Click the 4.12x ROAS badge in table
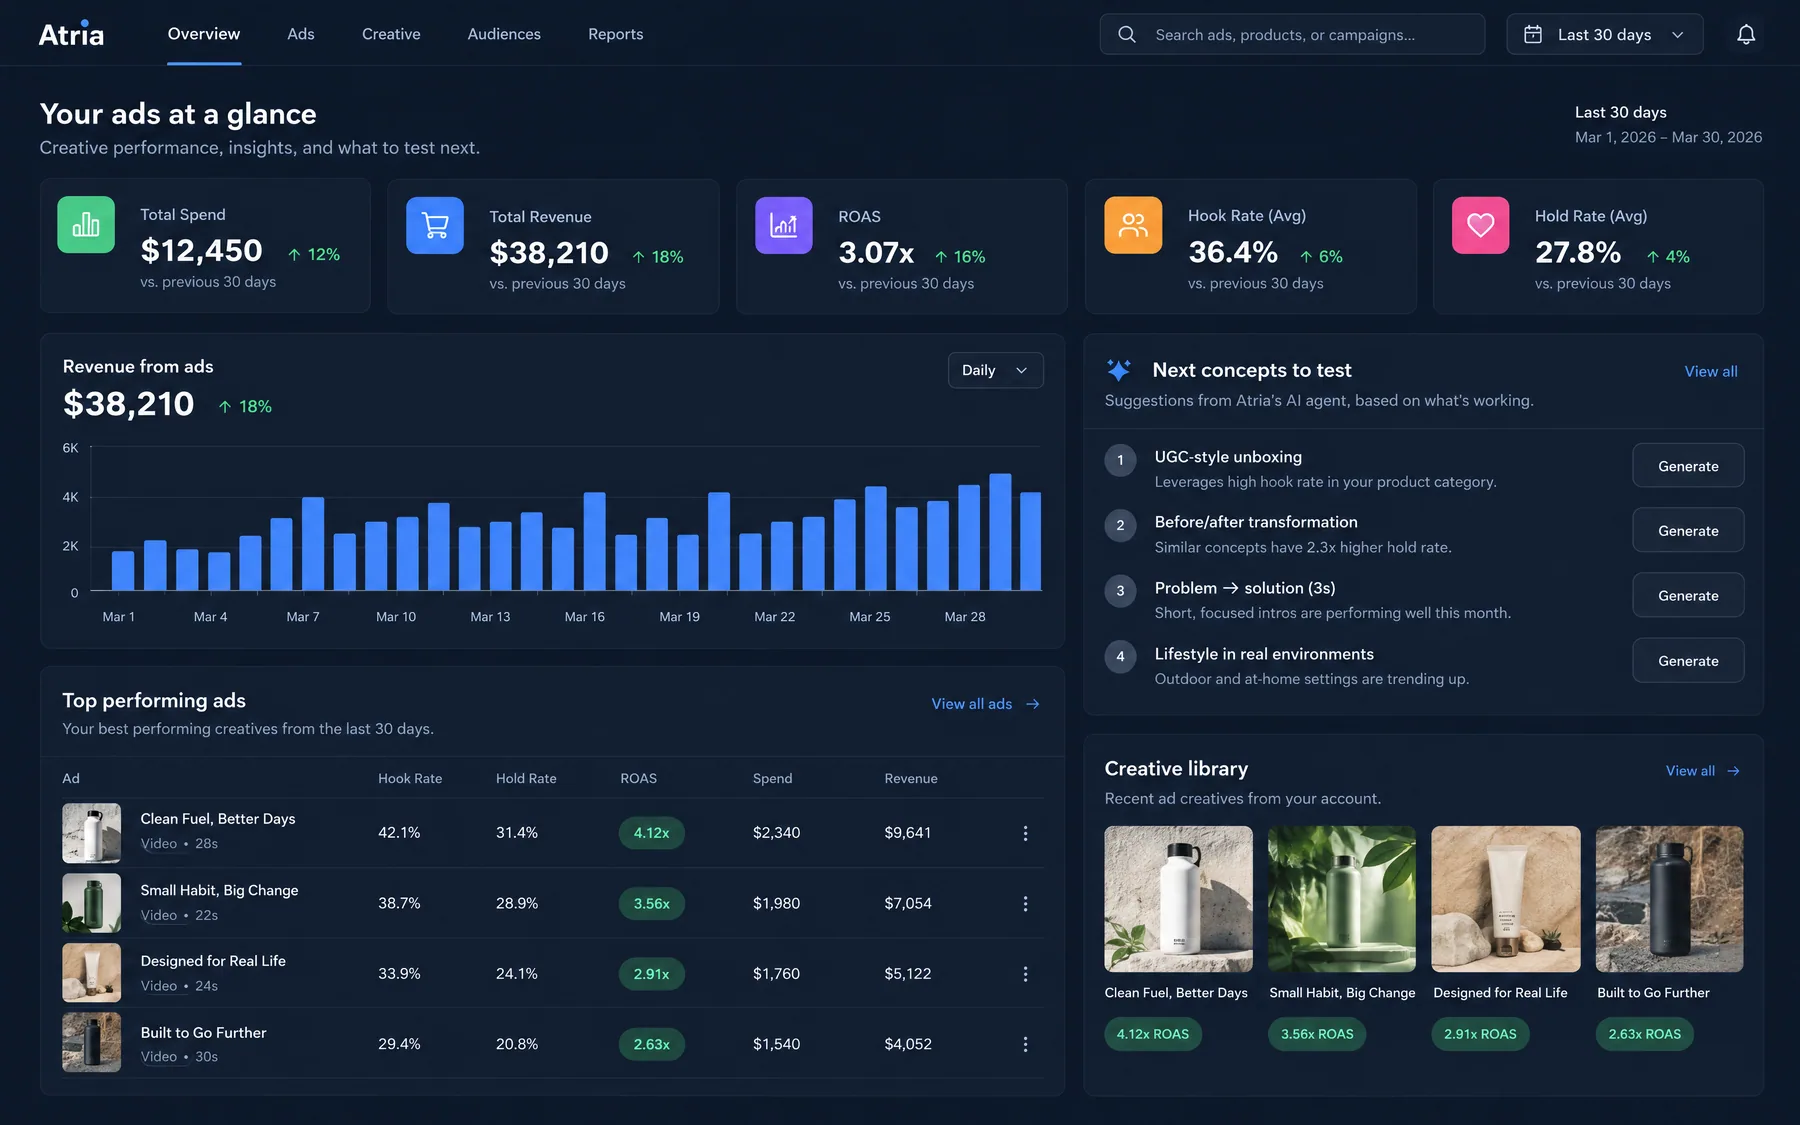 [x=652, y=833]
